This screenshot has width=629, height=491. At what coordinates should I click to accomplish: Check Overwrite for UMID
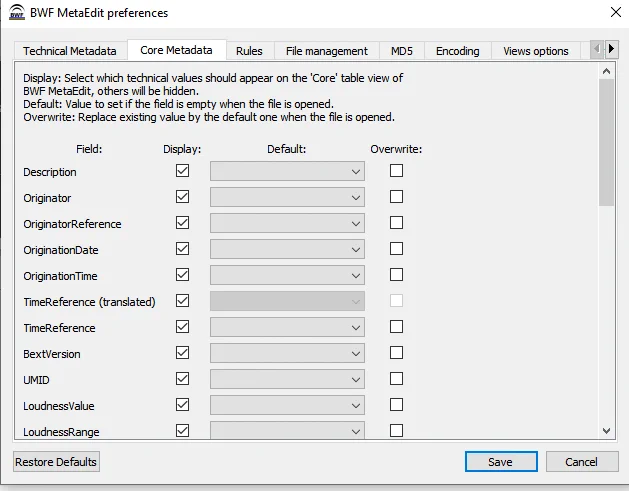(x=396, y=379)
